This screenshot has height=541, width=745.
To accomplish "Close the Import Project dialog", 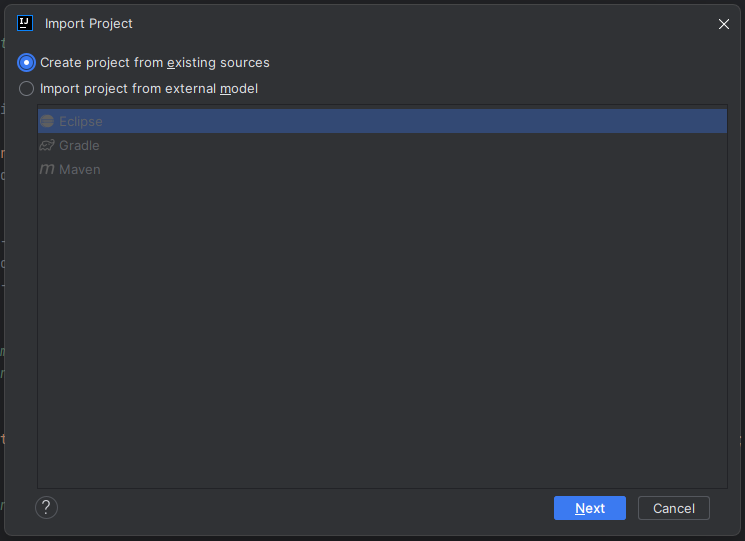I will pos(724,24).
